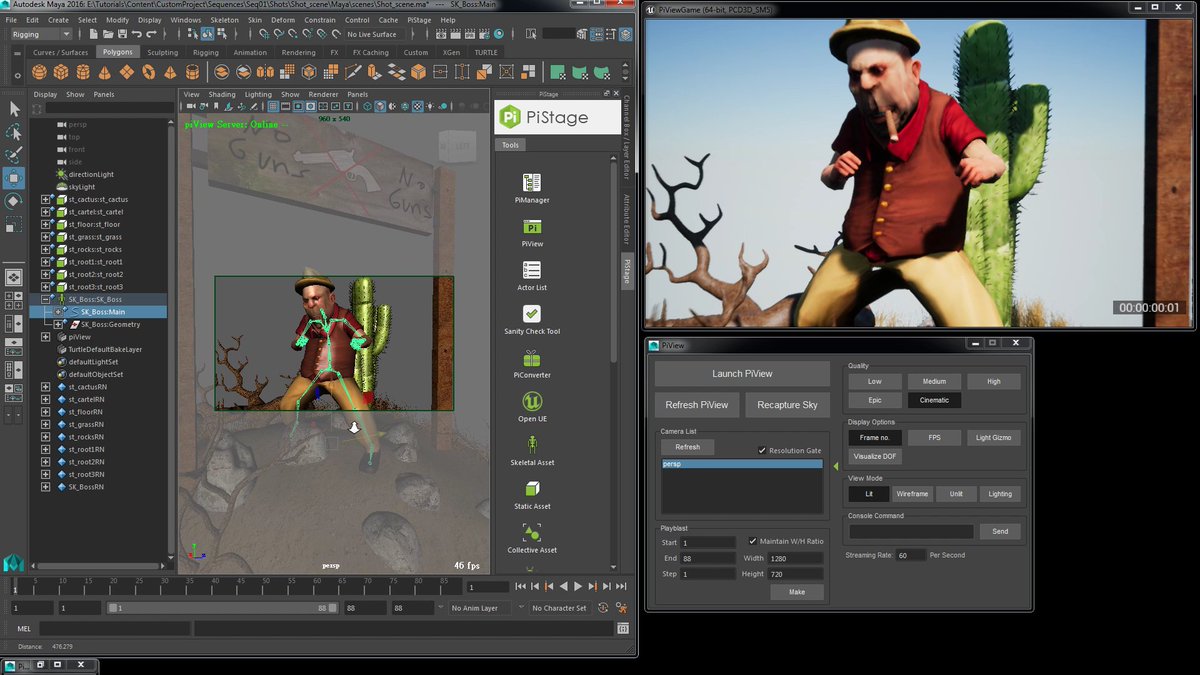This screenshot has height=675, width=1200.
Task: Click the playblast Width field
Action: pyautogui.click(x=796, y=558)
